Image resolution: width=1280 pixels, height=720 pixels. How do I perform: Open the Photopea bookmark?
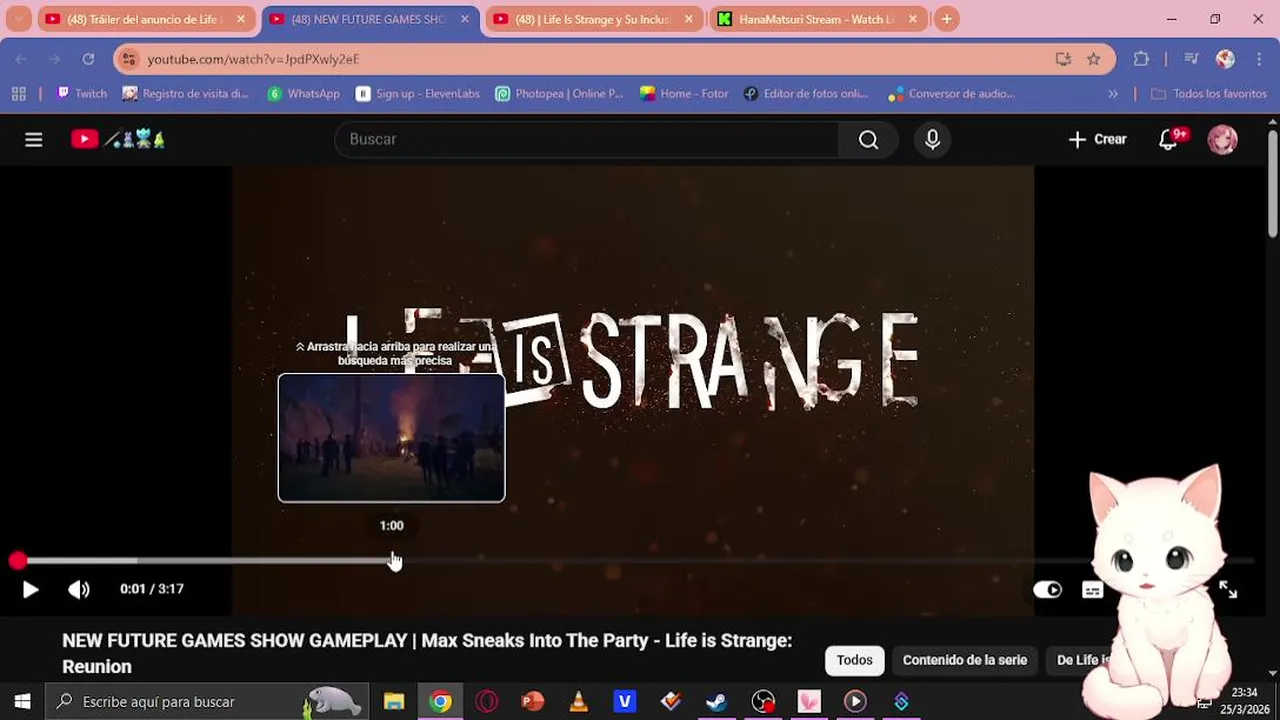[x=559, y=94]
